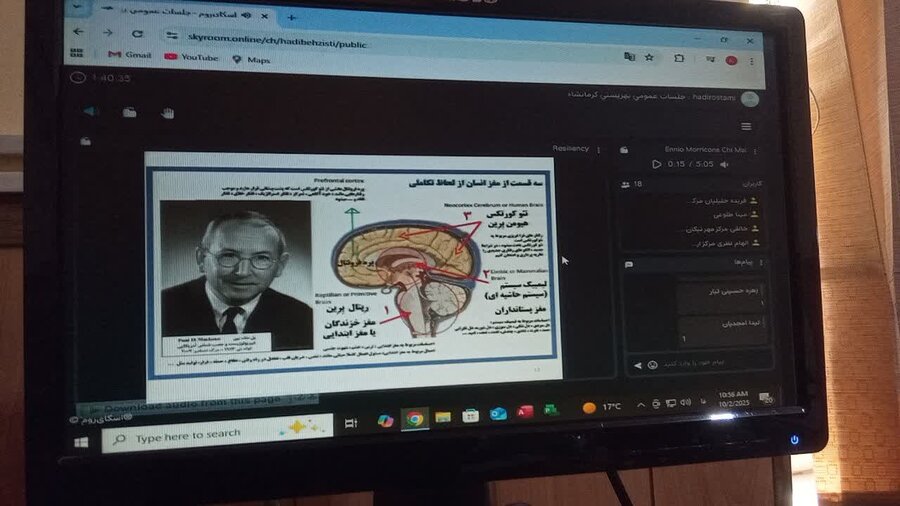This screenshot has width=900, height=506.
Task: Click the browser forward arrow
Action: [108, 33]
